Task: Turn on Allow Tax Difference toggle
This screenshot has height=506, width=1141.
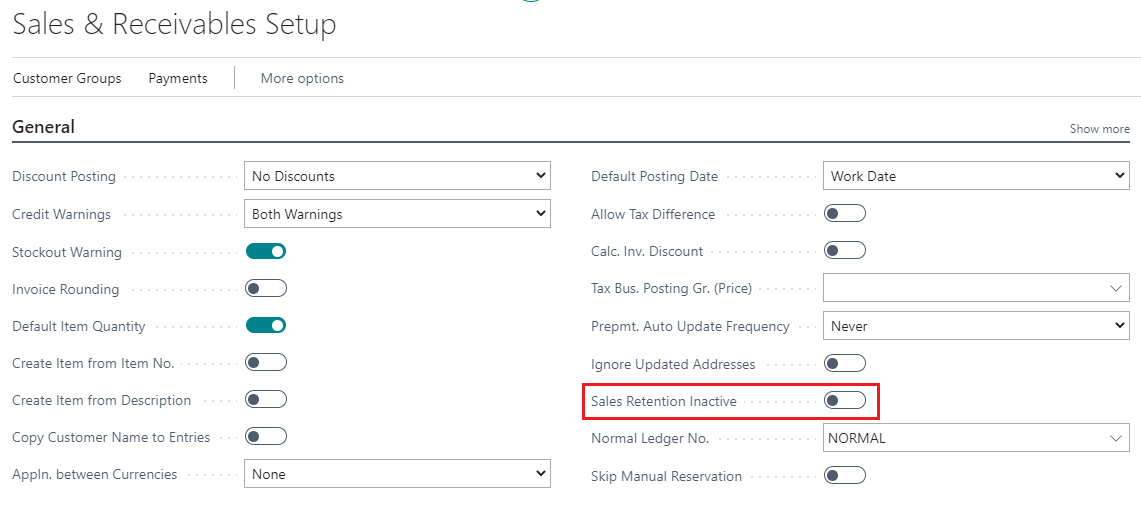Action: (845, 213)
